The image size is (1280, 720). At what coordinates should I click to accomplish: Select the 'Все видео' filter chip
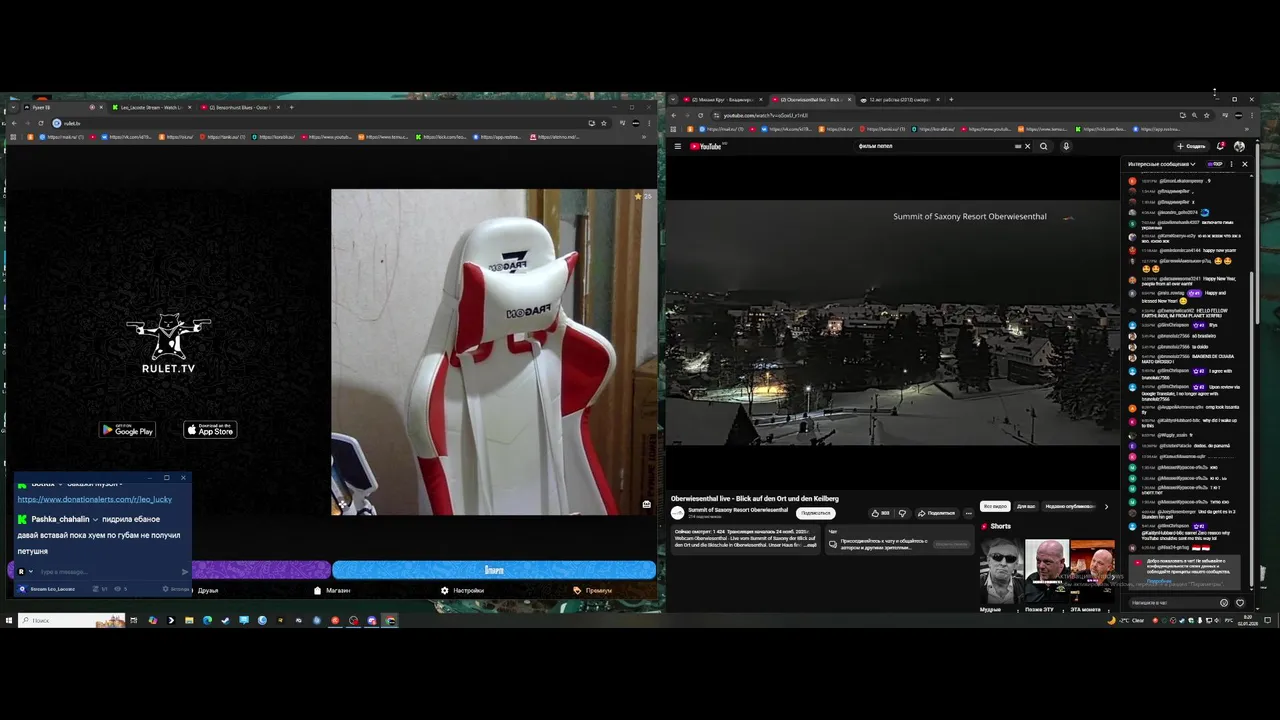tap(994, 506)
